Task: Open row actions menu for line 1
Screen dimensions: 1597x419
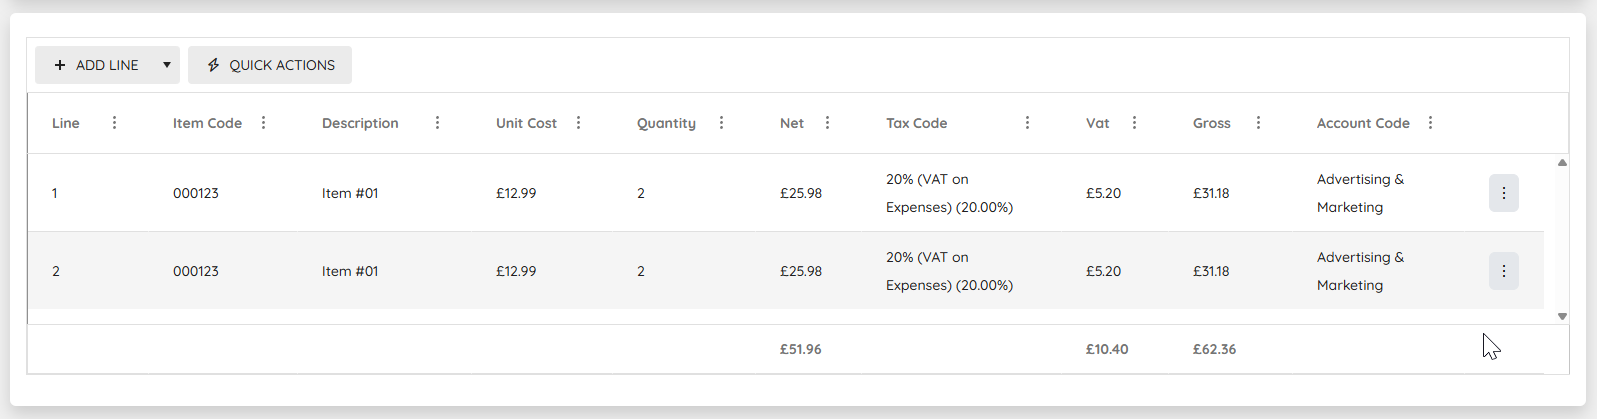Action: (1503, 193)
